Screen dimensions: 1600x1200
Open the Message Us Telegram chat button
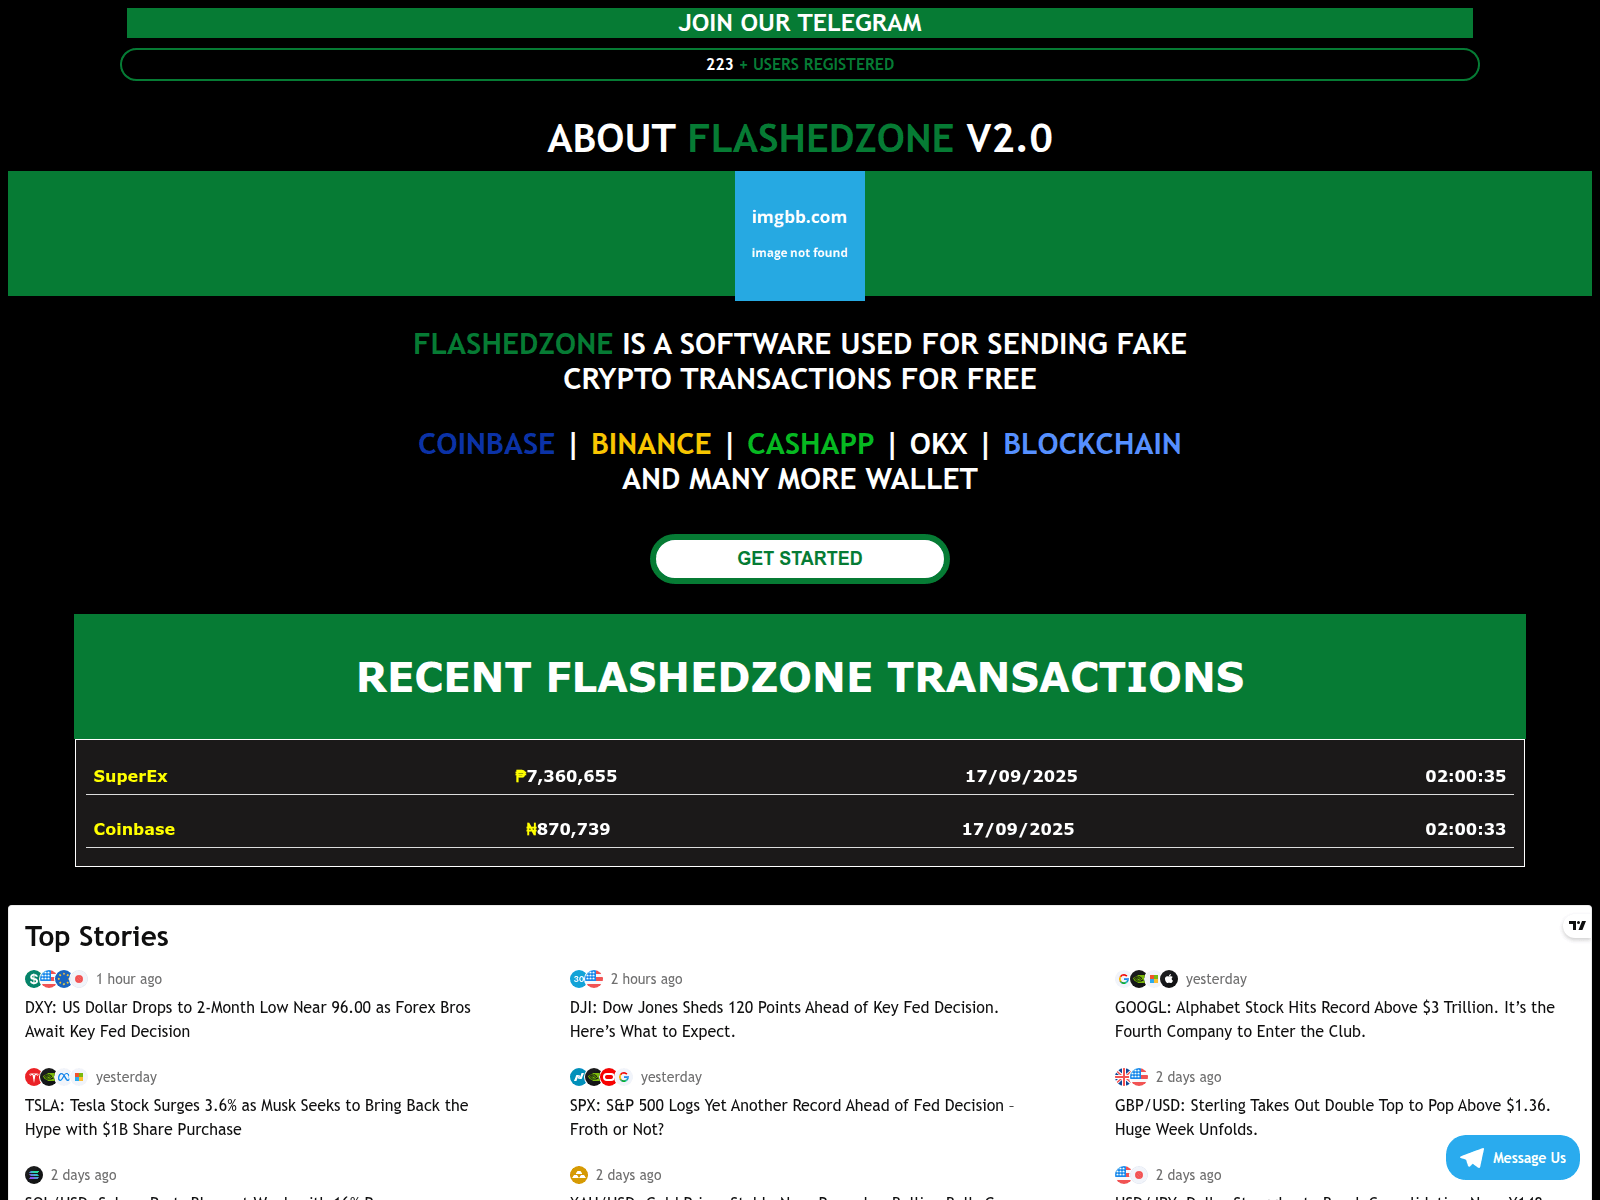click(1513, 1158)
